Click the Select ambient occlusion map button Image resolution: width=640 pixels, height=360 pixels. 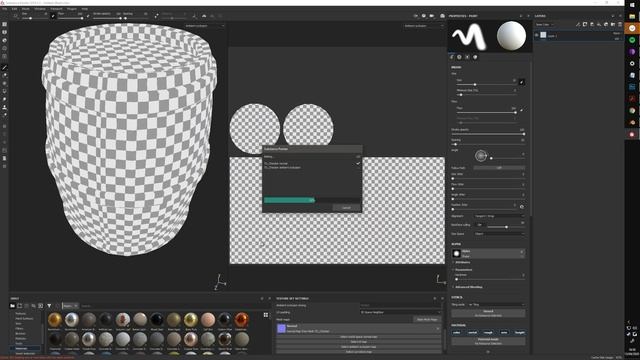tap(359, 347)
